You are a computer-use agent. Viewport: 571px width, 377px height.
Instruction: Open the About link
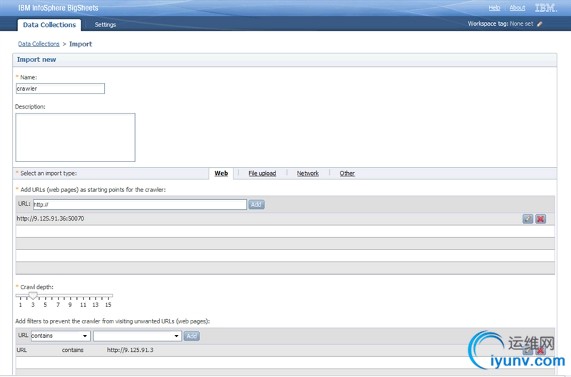click(x=517, y=8)
